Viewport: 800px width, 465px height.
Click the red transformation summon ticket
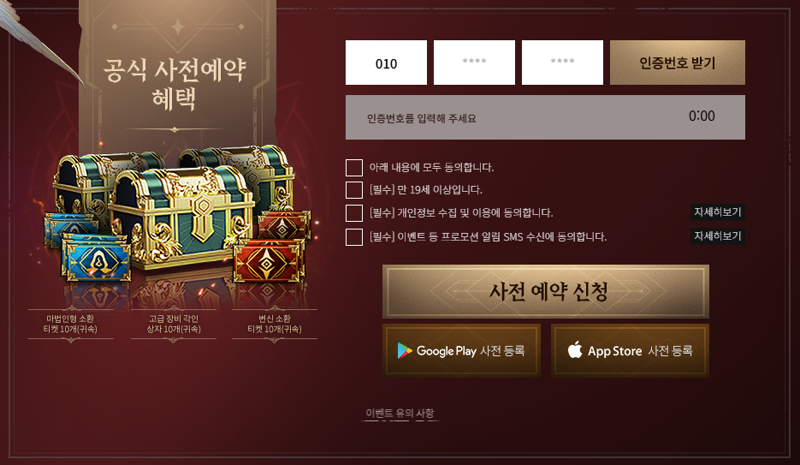[269, 260]
